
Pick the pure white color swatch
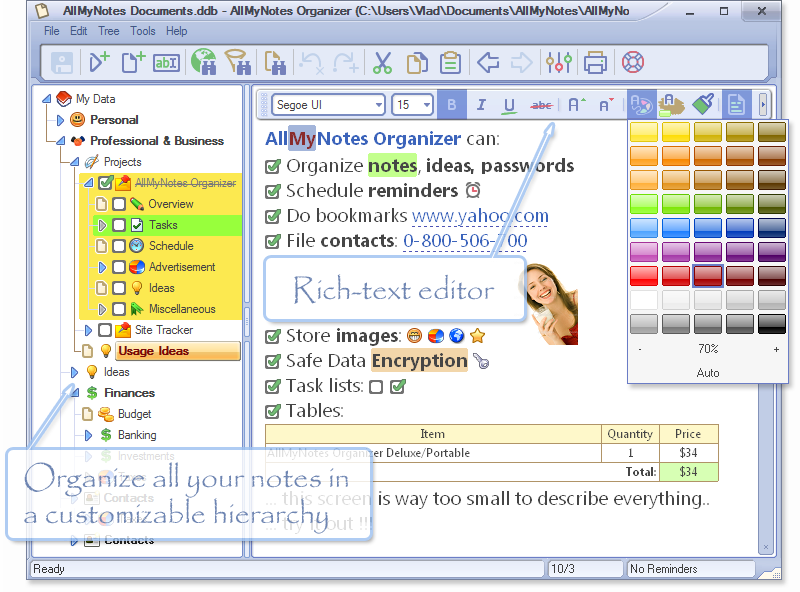(644, 300)
